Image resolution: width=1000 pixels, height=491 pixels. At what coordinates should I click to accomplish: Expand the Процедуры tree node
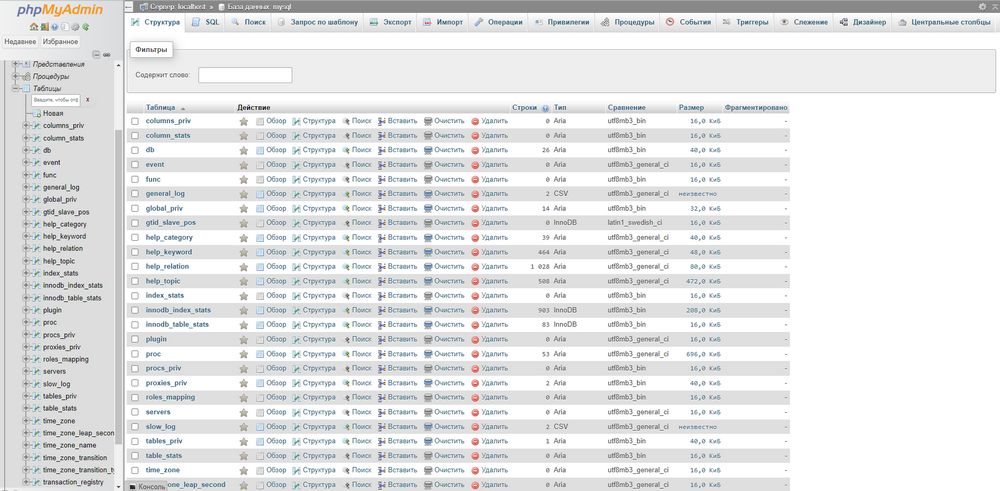point(15,76)
